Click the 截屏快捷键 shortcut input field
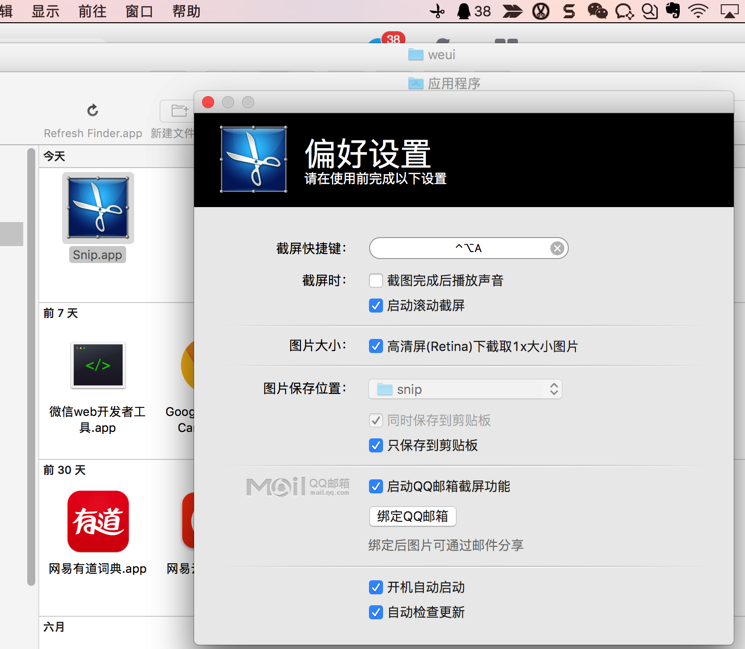This screenshot has width=745, height=649. 468,248
